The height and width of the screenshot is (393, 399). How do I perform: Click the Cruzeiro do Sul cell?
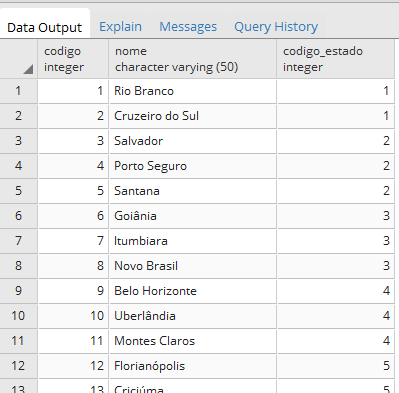click(193, 116)
